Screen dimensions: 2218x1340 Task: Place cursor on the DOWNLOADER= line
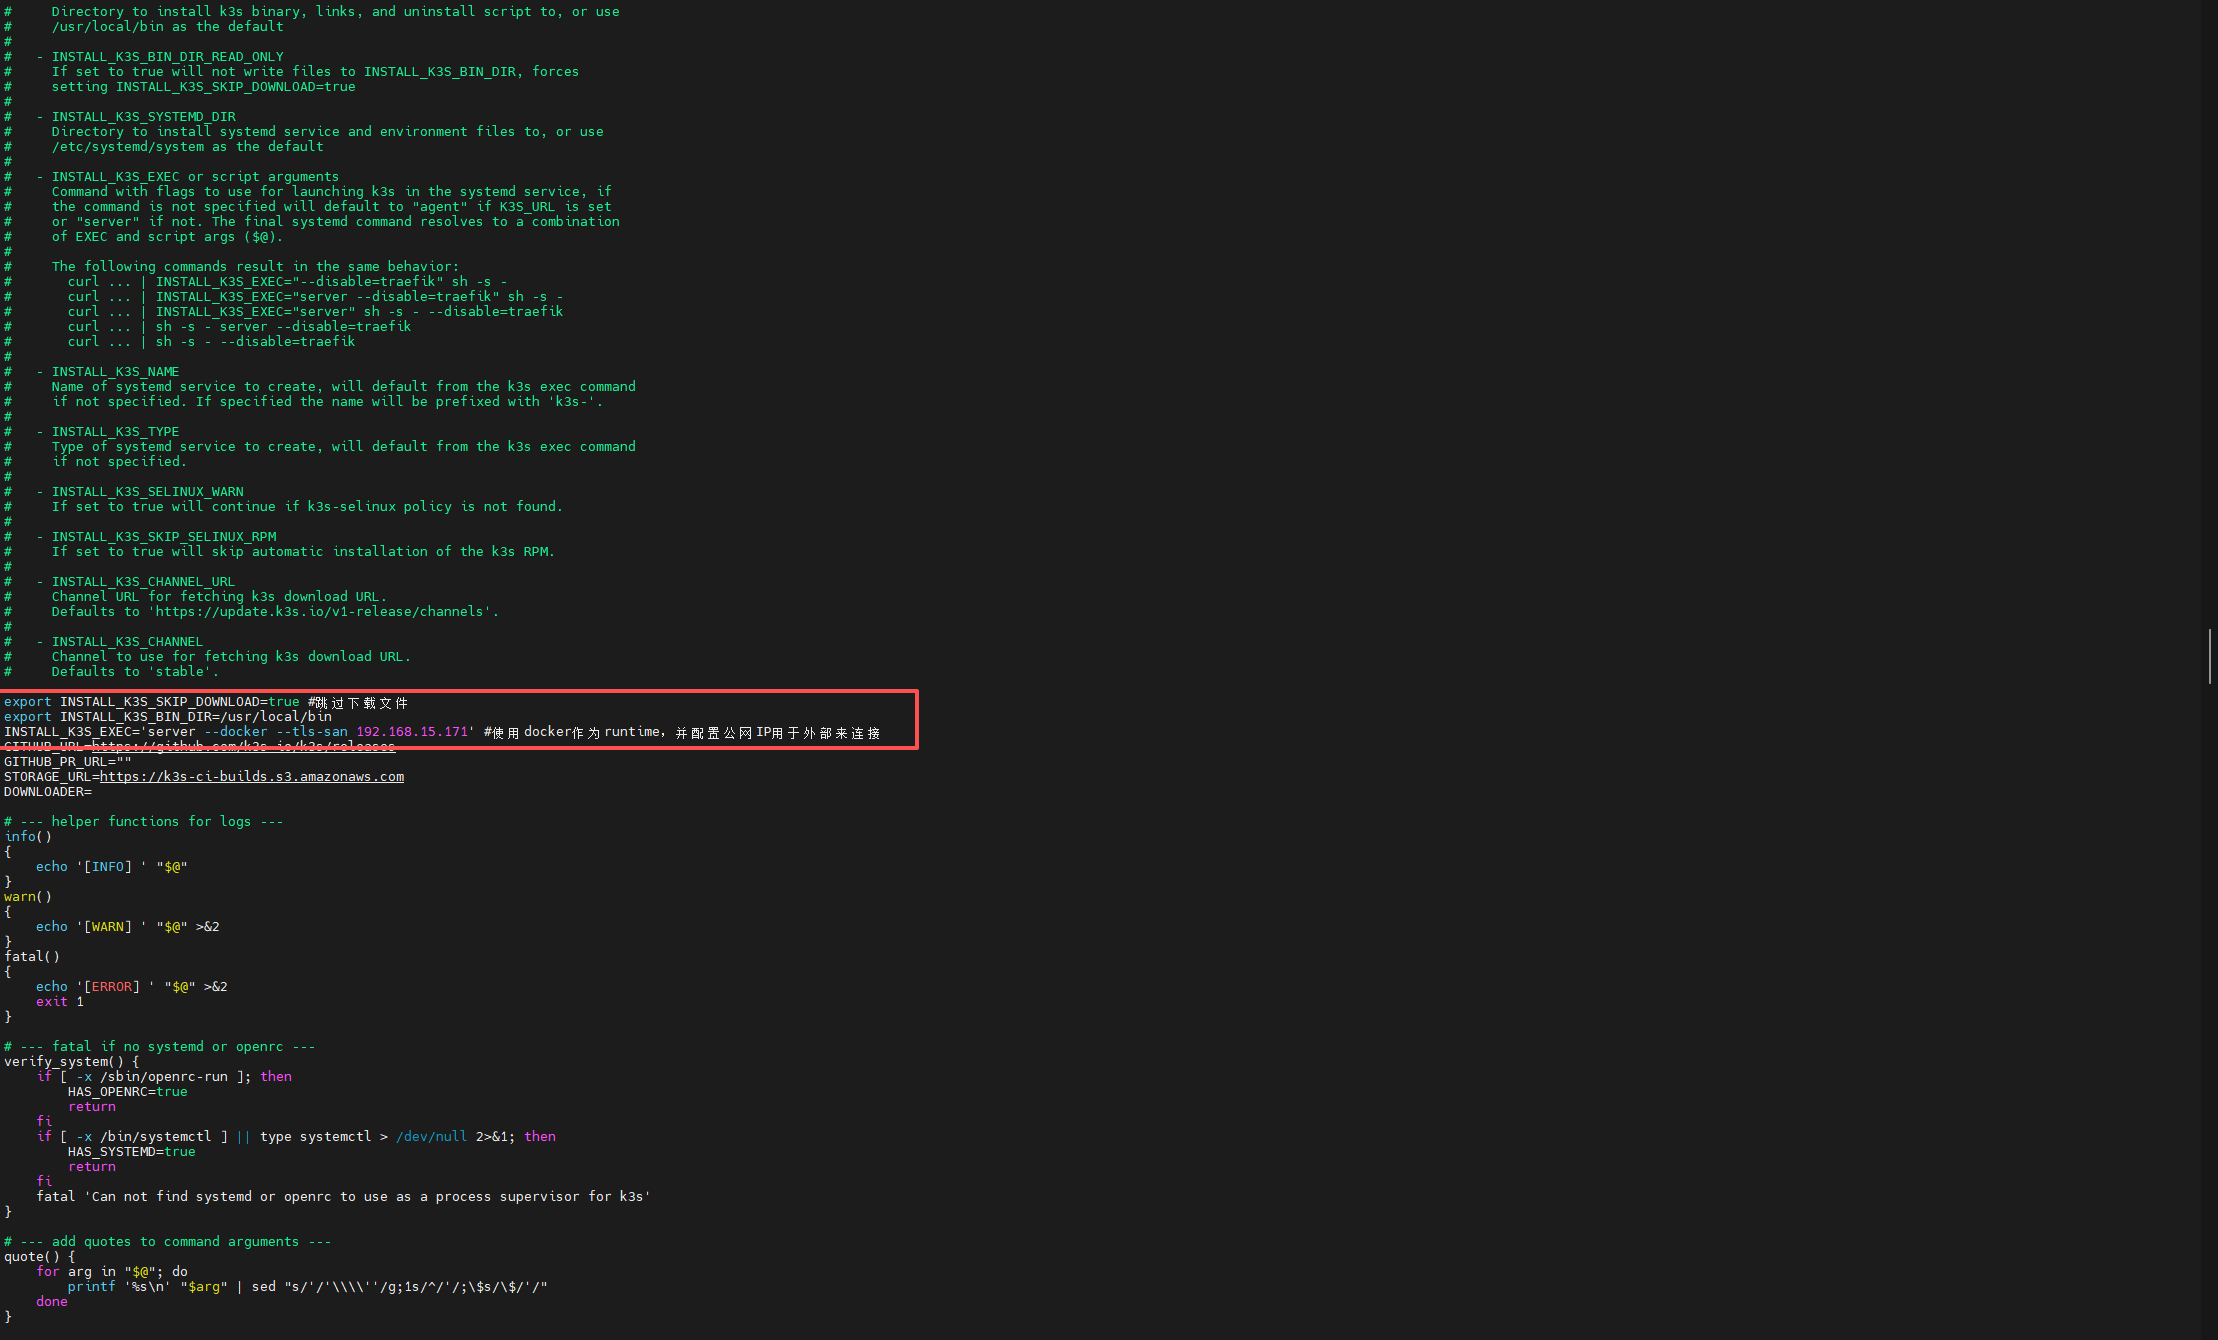(48, 792)
